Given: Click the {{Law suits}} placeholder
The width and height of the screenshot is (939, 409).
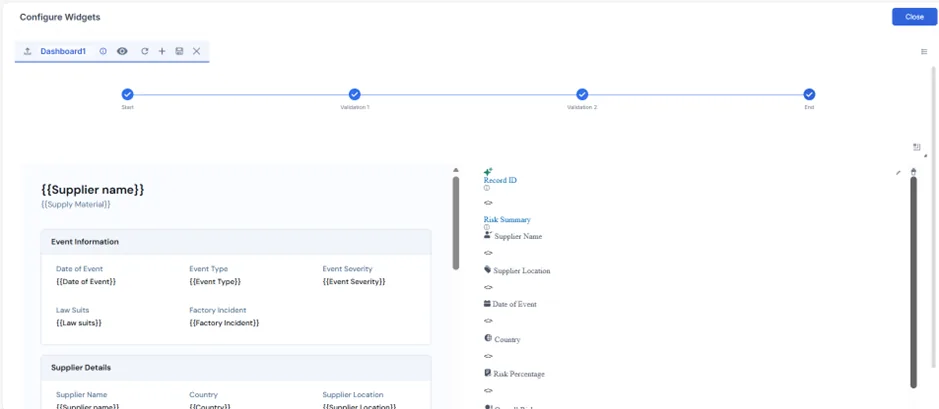Looking at the screenshot, I should (x=78, y=323).
